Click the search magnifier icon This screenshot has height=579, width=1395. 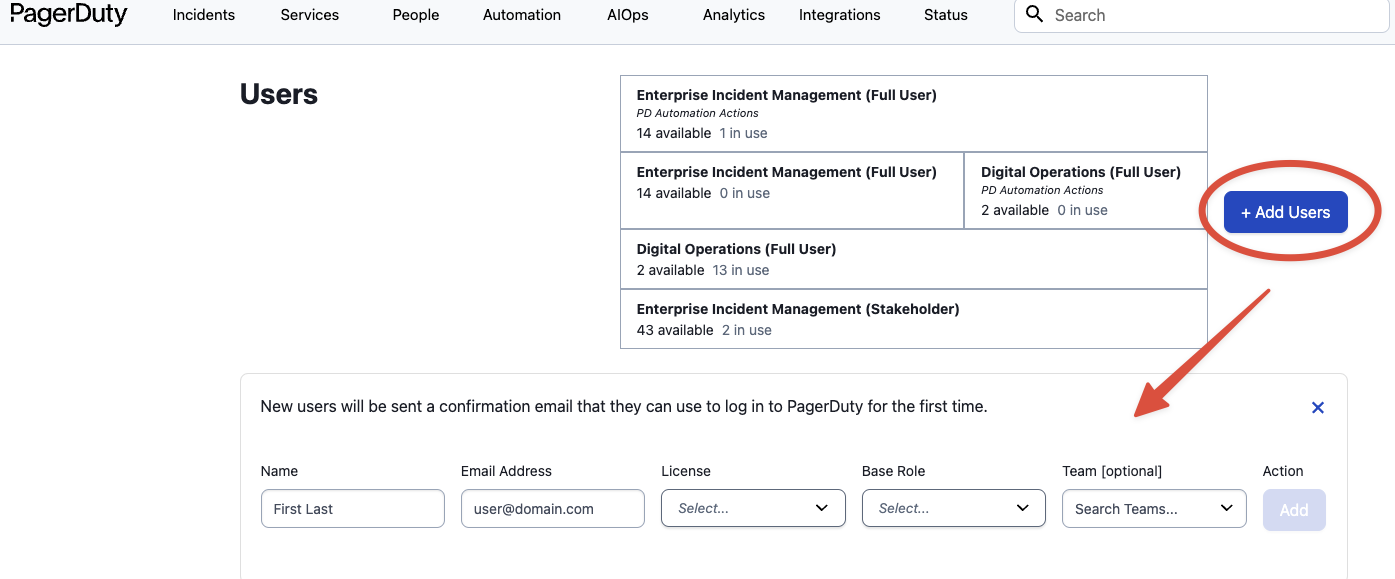pos(1035,15)
